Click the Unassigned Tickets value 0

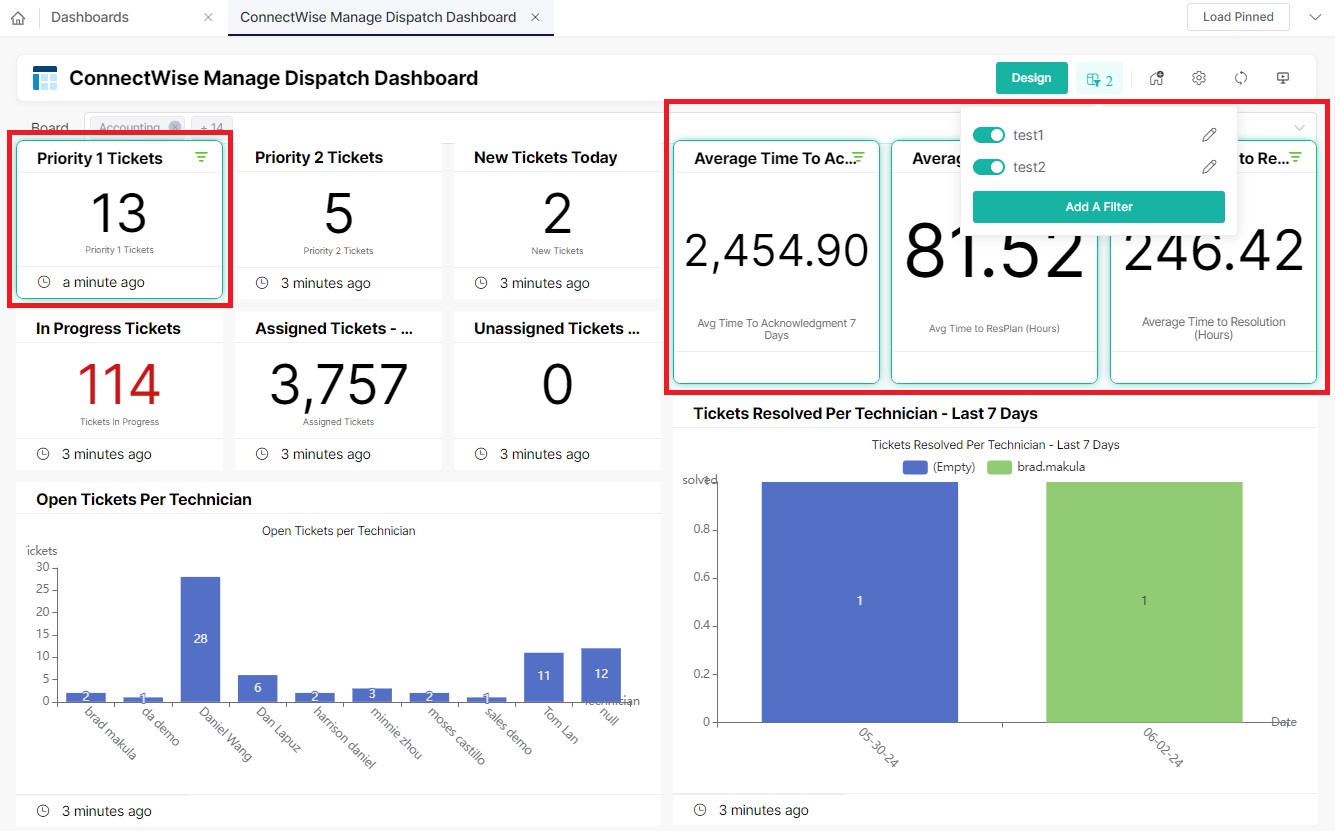coord(557,385)
